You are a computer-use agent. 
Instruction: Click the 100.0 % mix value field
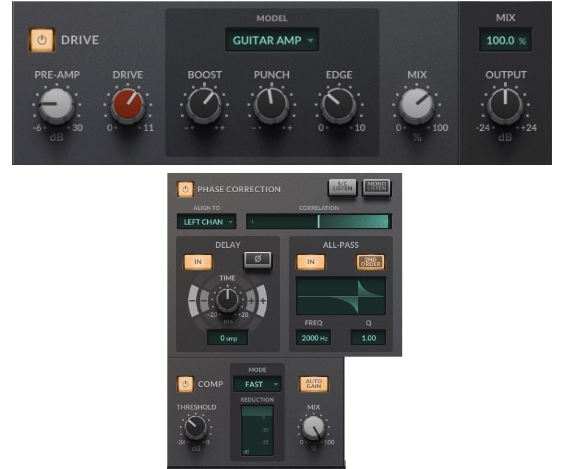(x=505, y=40)
